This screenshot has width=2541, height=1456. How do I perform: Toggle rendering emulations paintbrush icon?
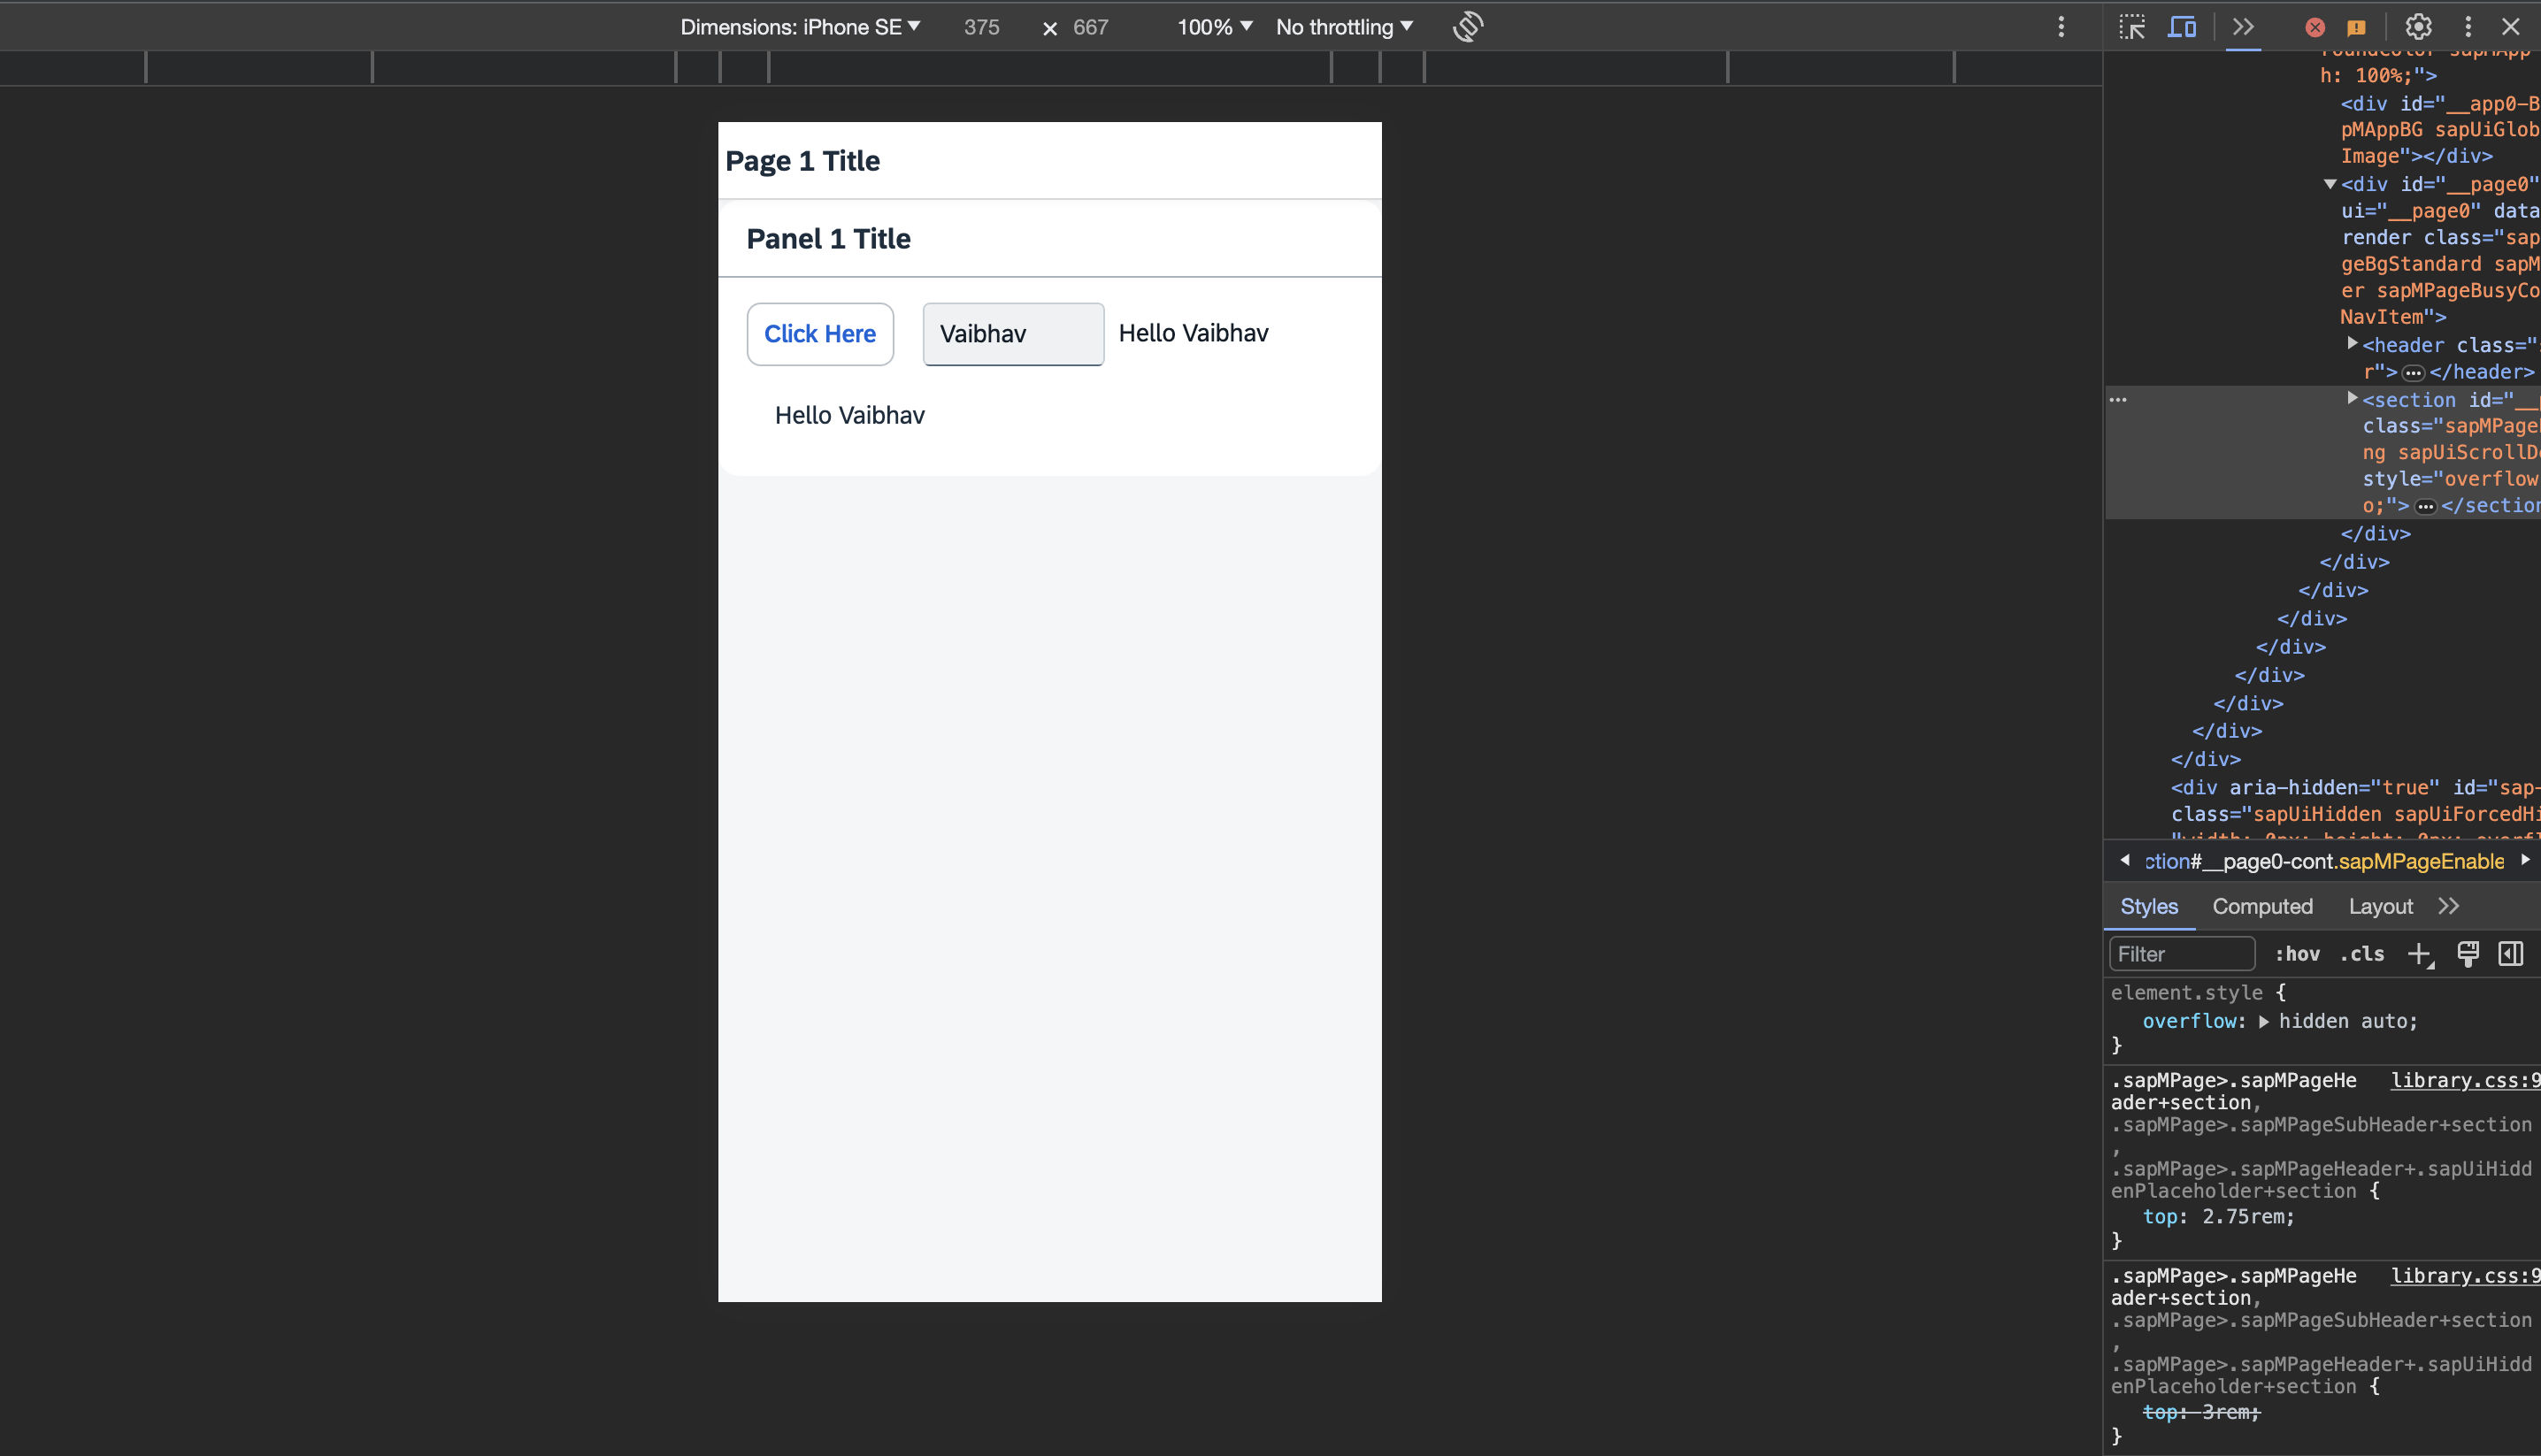pyautogui.click(x=2467, y=954)
